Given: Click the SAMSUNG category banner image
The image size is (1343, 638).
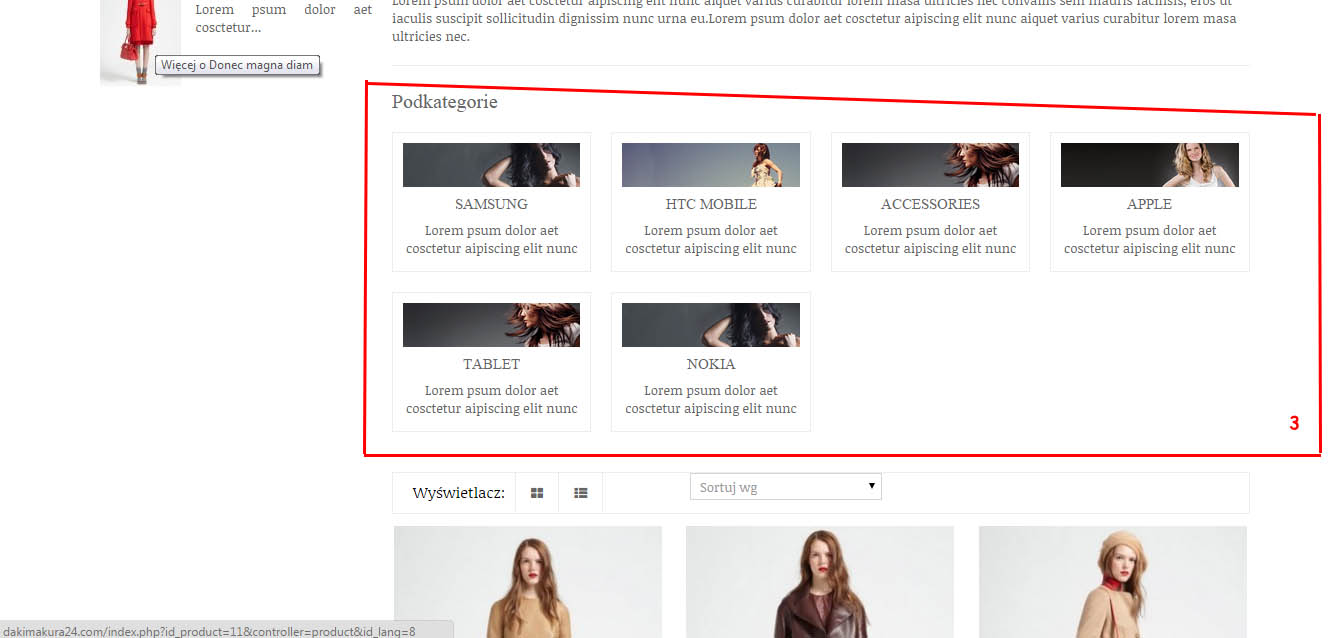Looking at the screenshot, I should point(491,165).
